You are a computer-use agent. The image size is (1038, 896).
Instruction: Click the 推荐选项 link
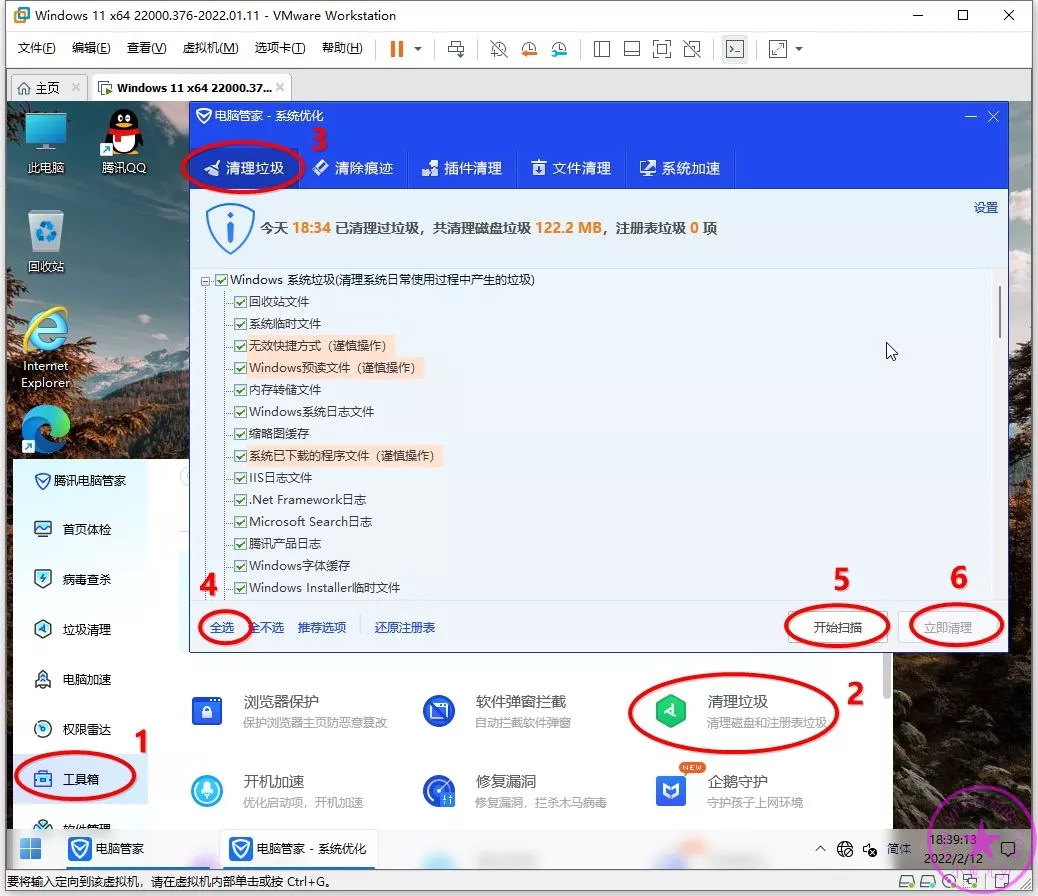322,628
